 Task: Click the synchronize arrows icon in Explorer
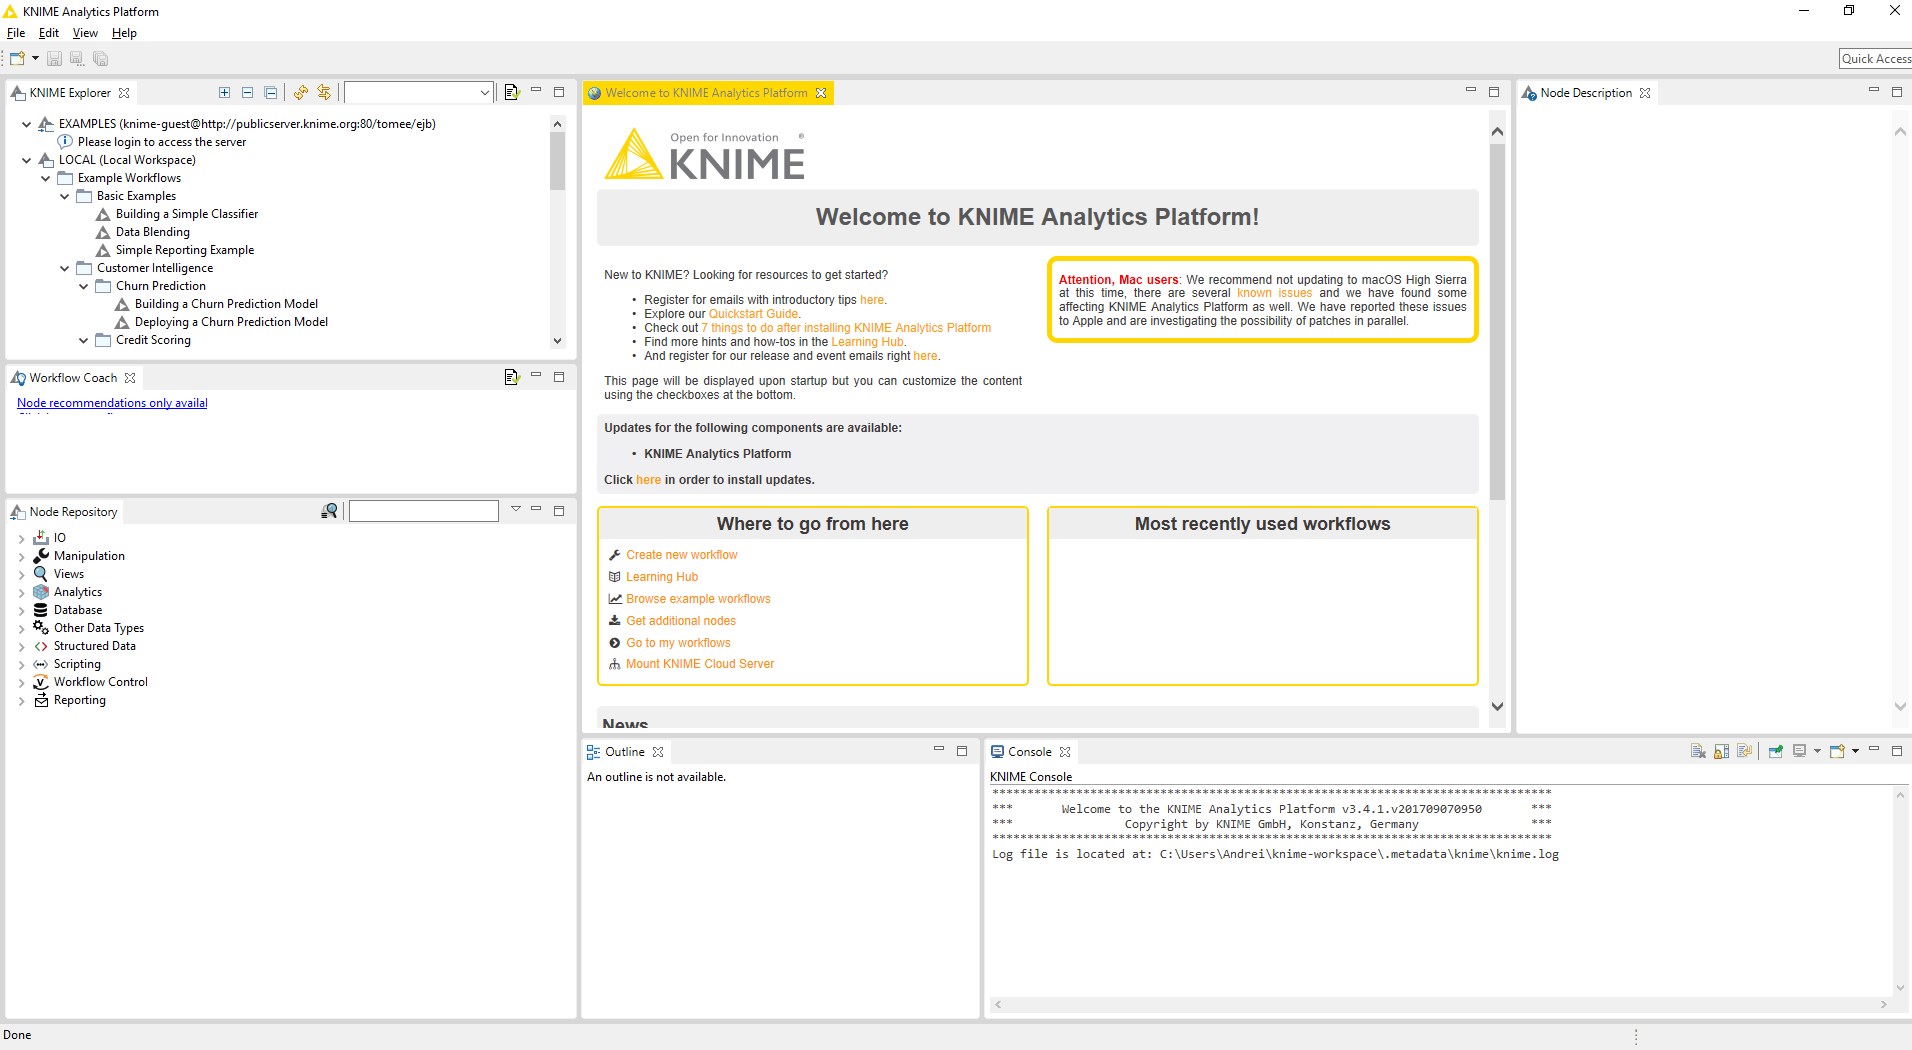pyautogui.click(x=323, y=92)
